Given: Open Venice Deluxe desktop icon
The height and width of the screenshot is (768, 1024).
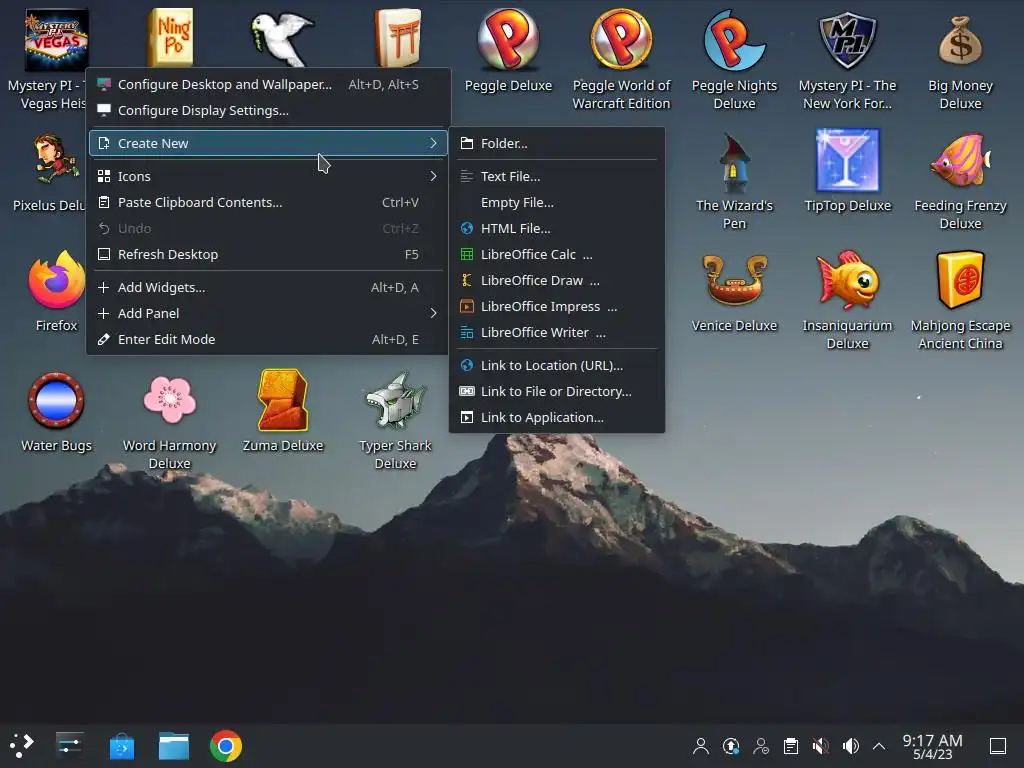Looking at the screenshot, I should tap(734, 281).
